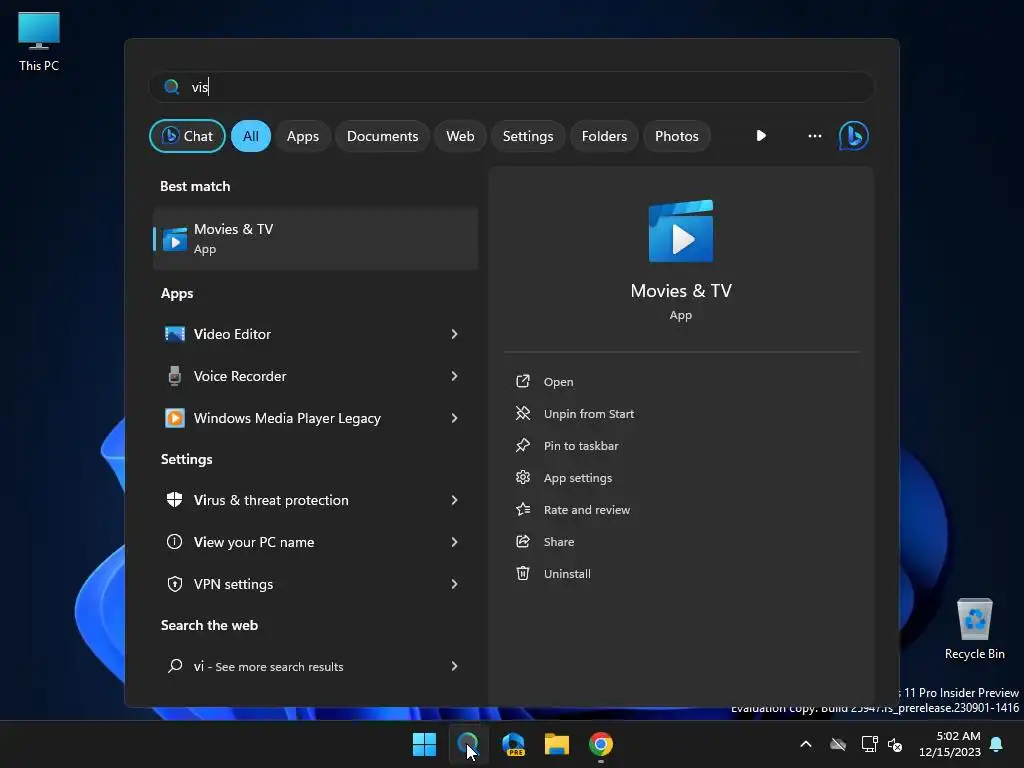Click the shield icon for Virus & threat protection
The image size is (1024, 768).
point(174,500)
